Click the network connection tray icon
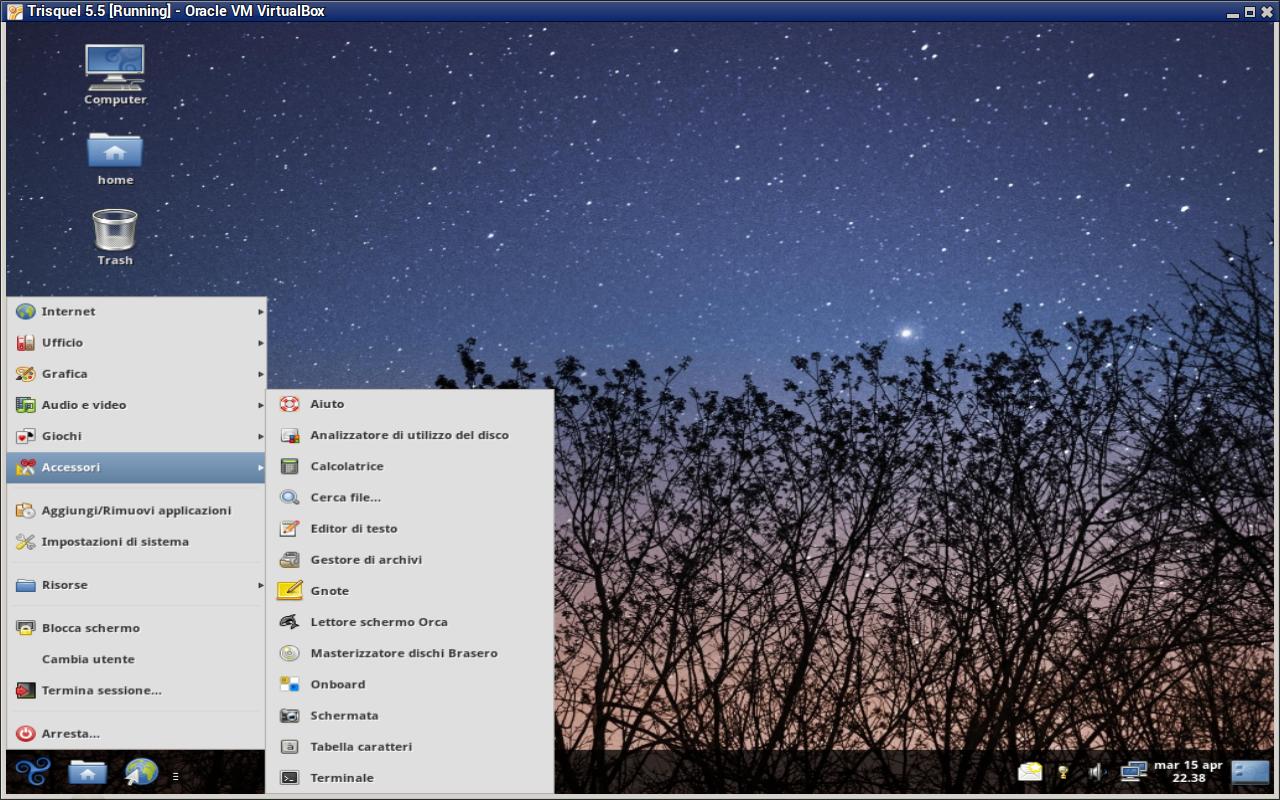Viewport: 1280px width, 800px height. point(1132,772)
